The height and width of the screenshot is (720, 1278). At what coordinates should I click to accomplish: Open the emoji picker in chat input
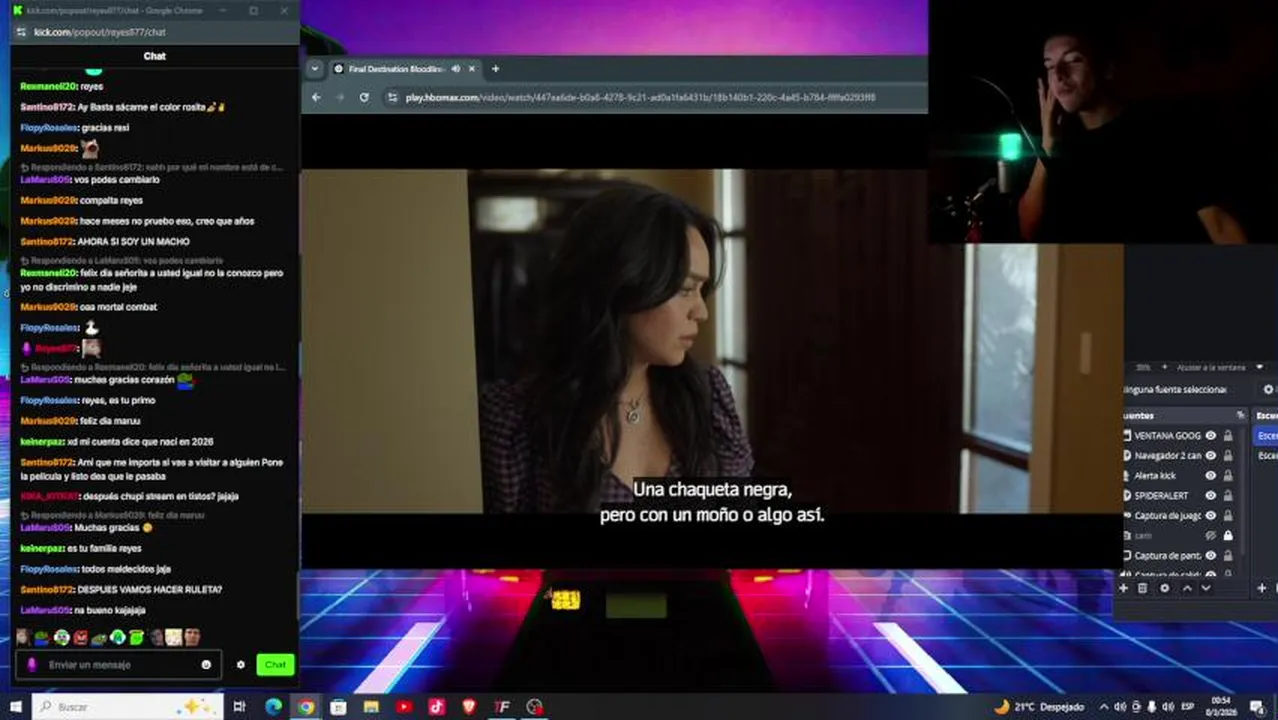click(206, 664)
